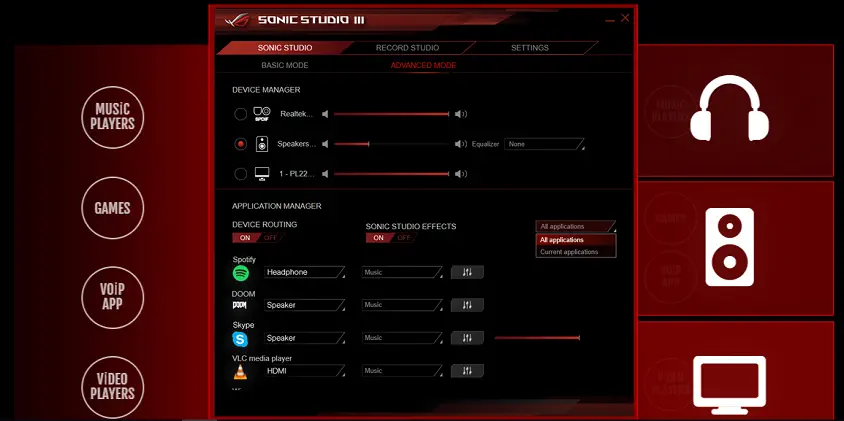844x421 pixels.
Task: Switch to the Record Studio tab
Action: [407, 47]
